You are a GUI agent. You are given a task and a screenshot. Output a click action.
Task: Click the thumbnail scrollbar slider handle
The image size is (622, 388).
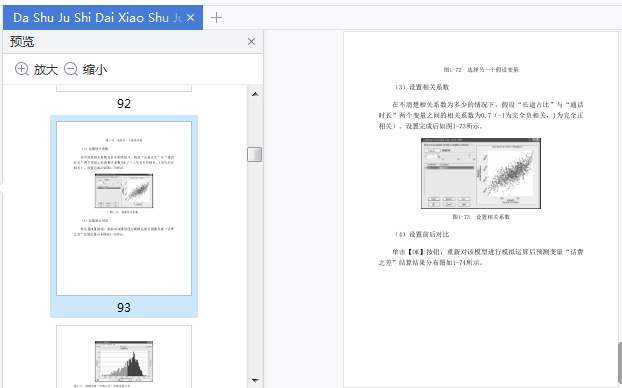[254, 154]
